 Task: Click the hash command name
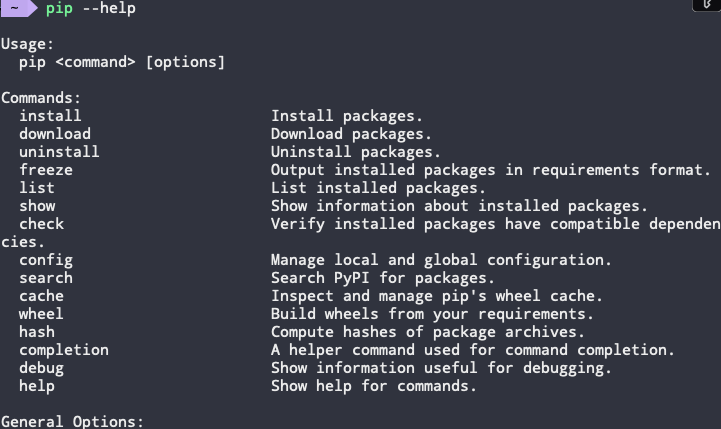click(37, 332)
